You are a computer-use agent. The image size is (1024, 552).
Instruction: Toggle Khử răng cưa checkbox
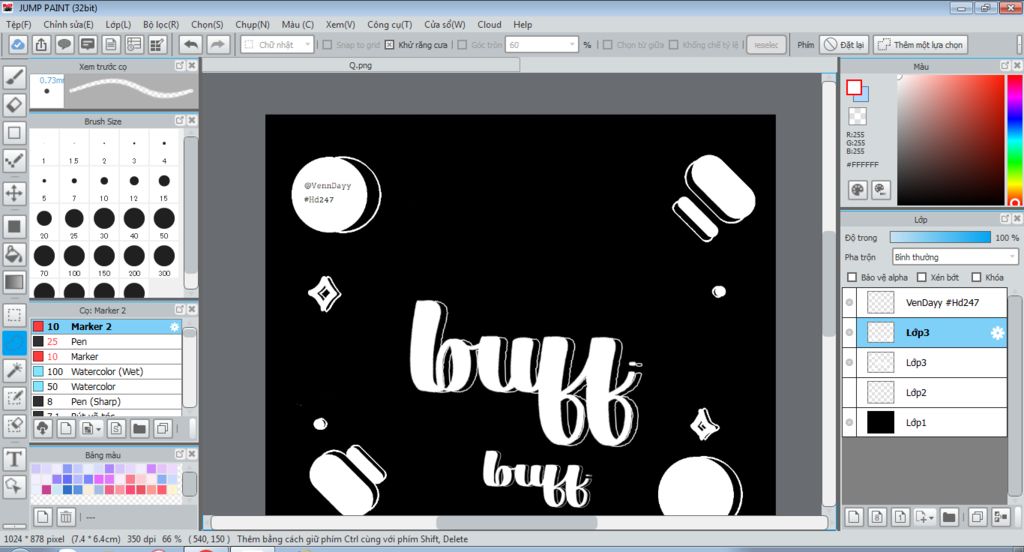coord(389,45)
